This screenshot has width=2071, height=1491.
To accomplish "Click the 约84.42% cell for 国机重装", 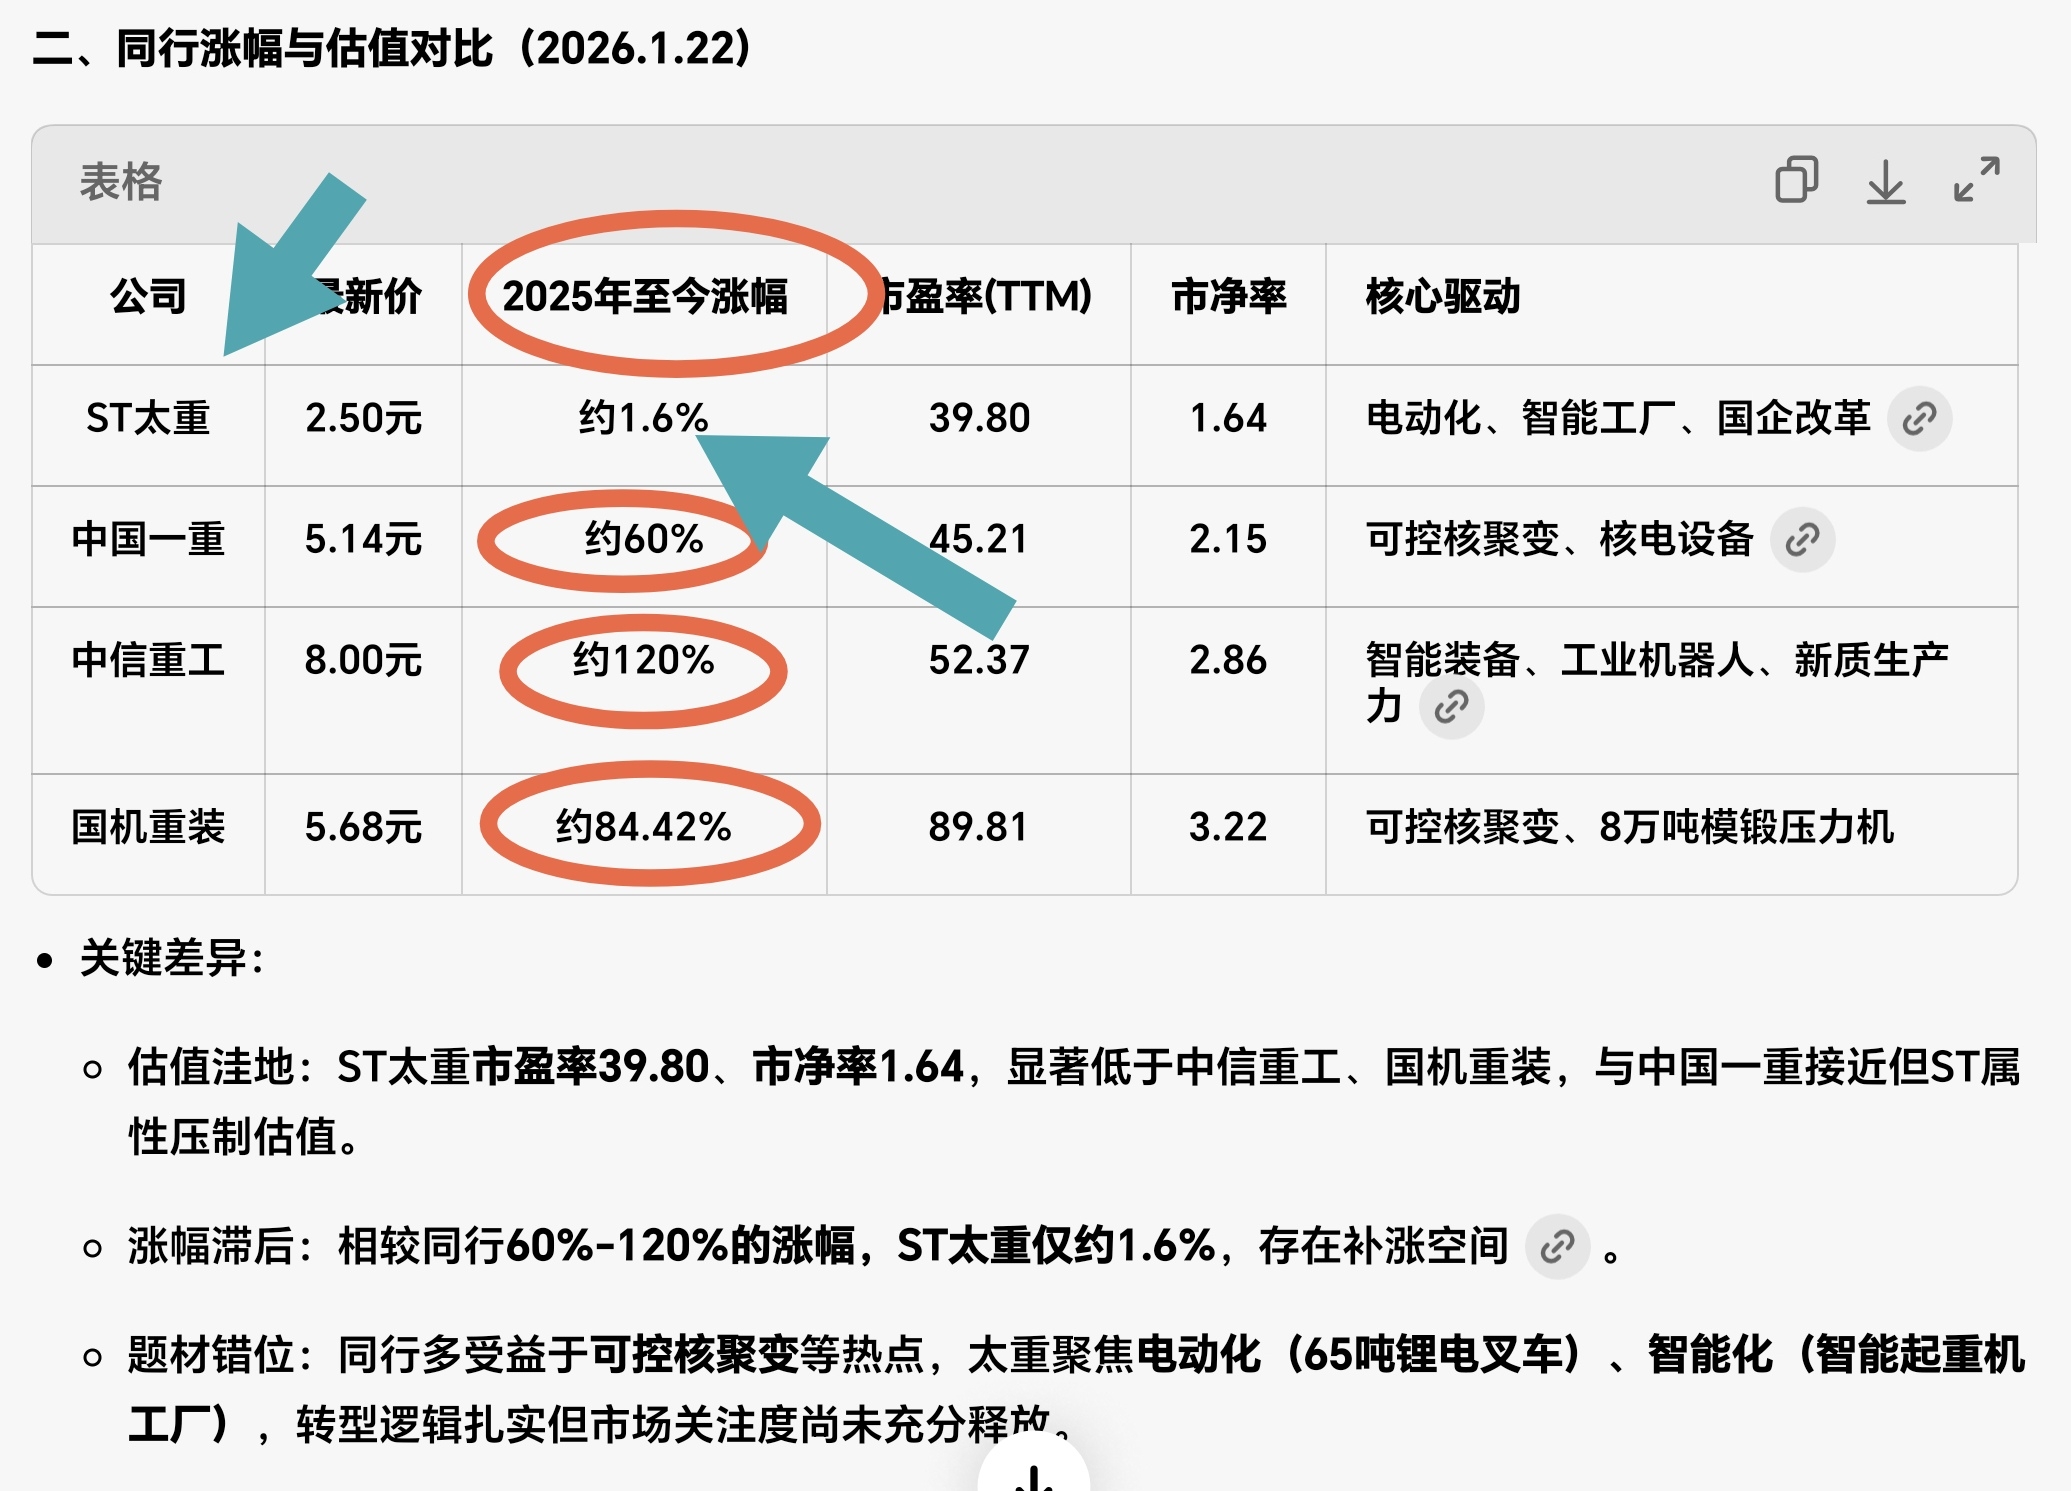I will (644, 828).
